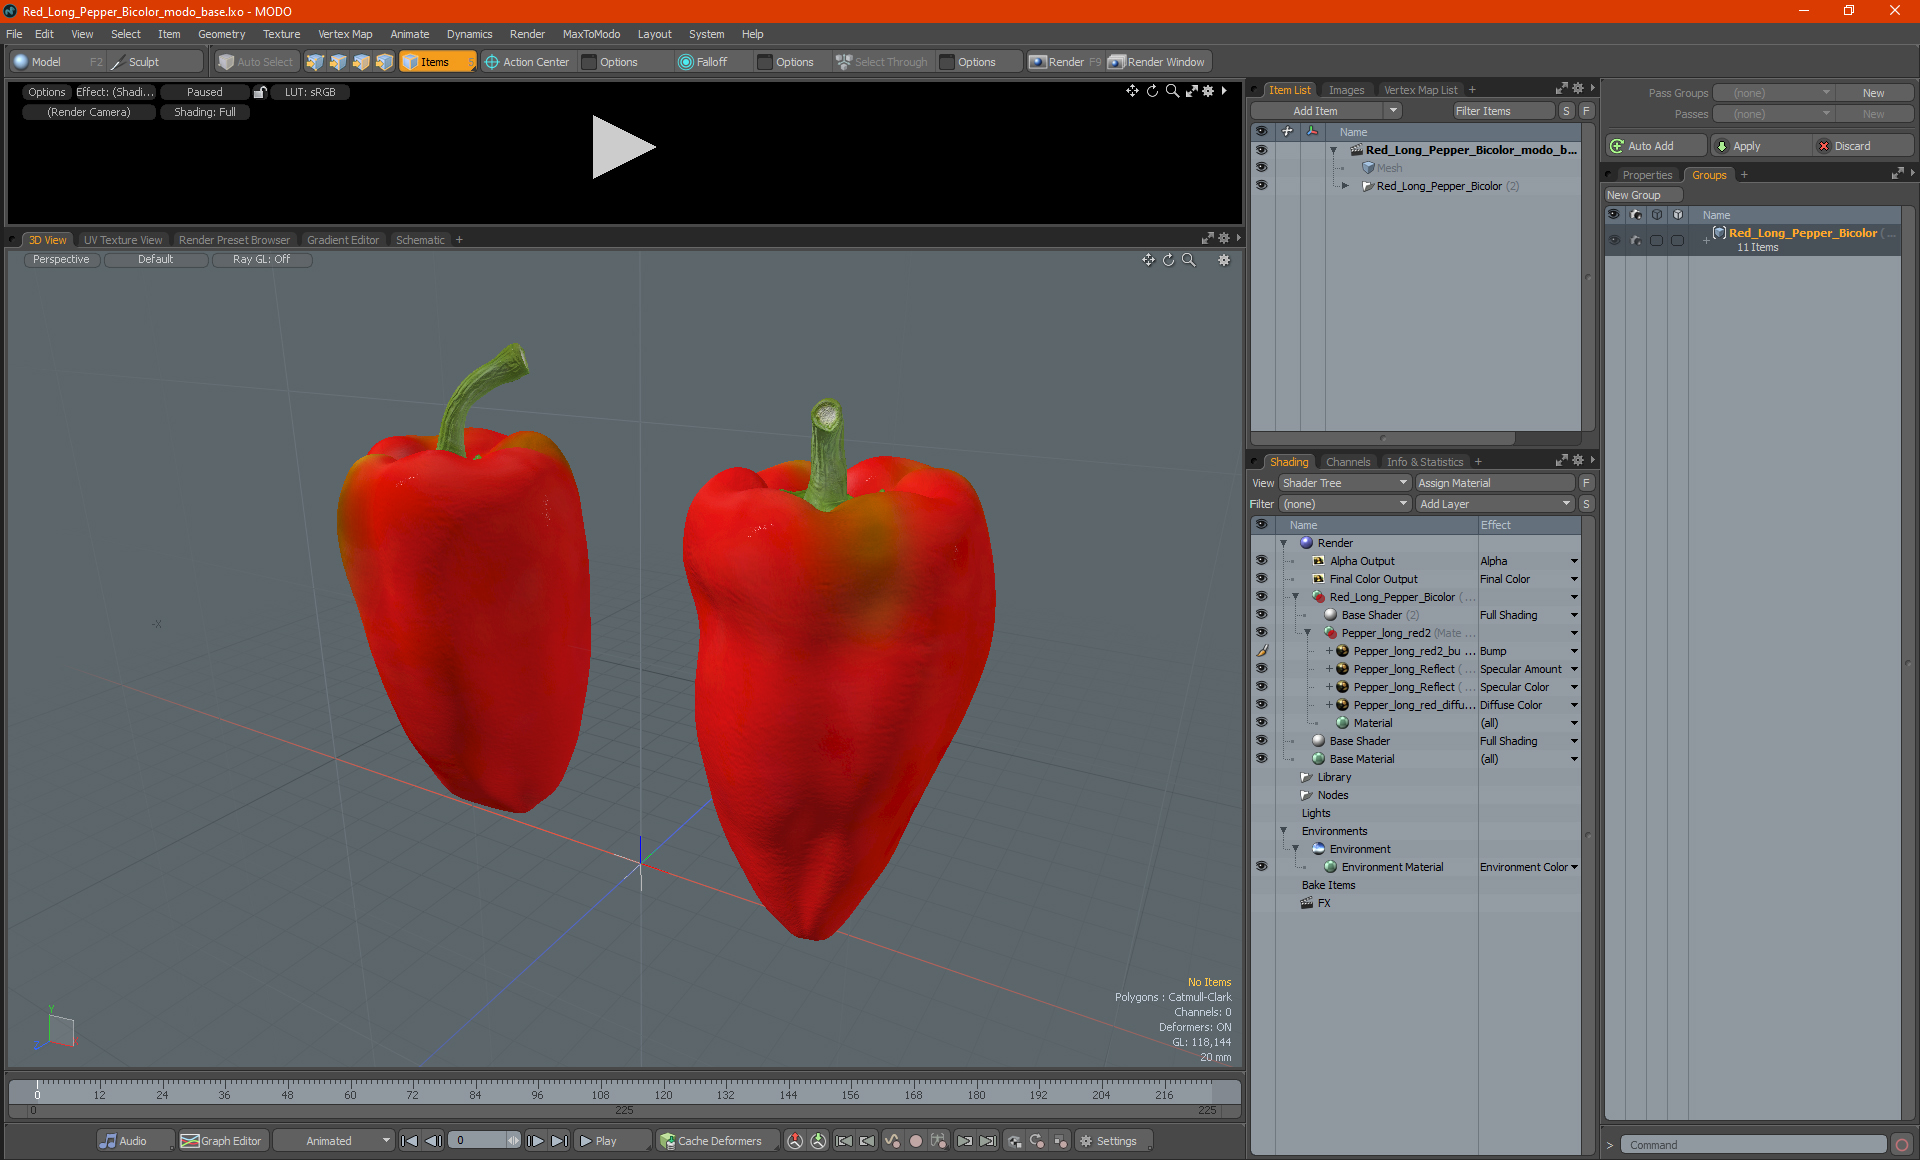Select Edges selection mode cube icon
1920x1160 pixels.
coord(338,62)
